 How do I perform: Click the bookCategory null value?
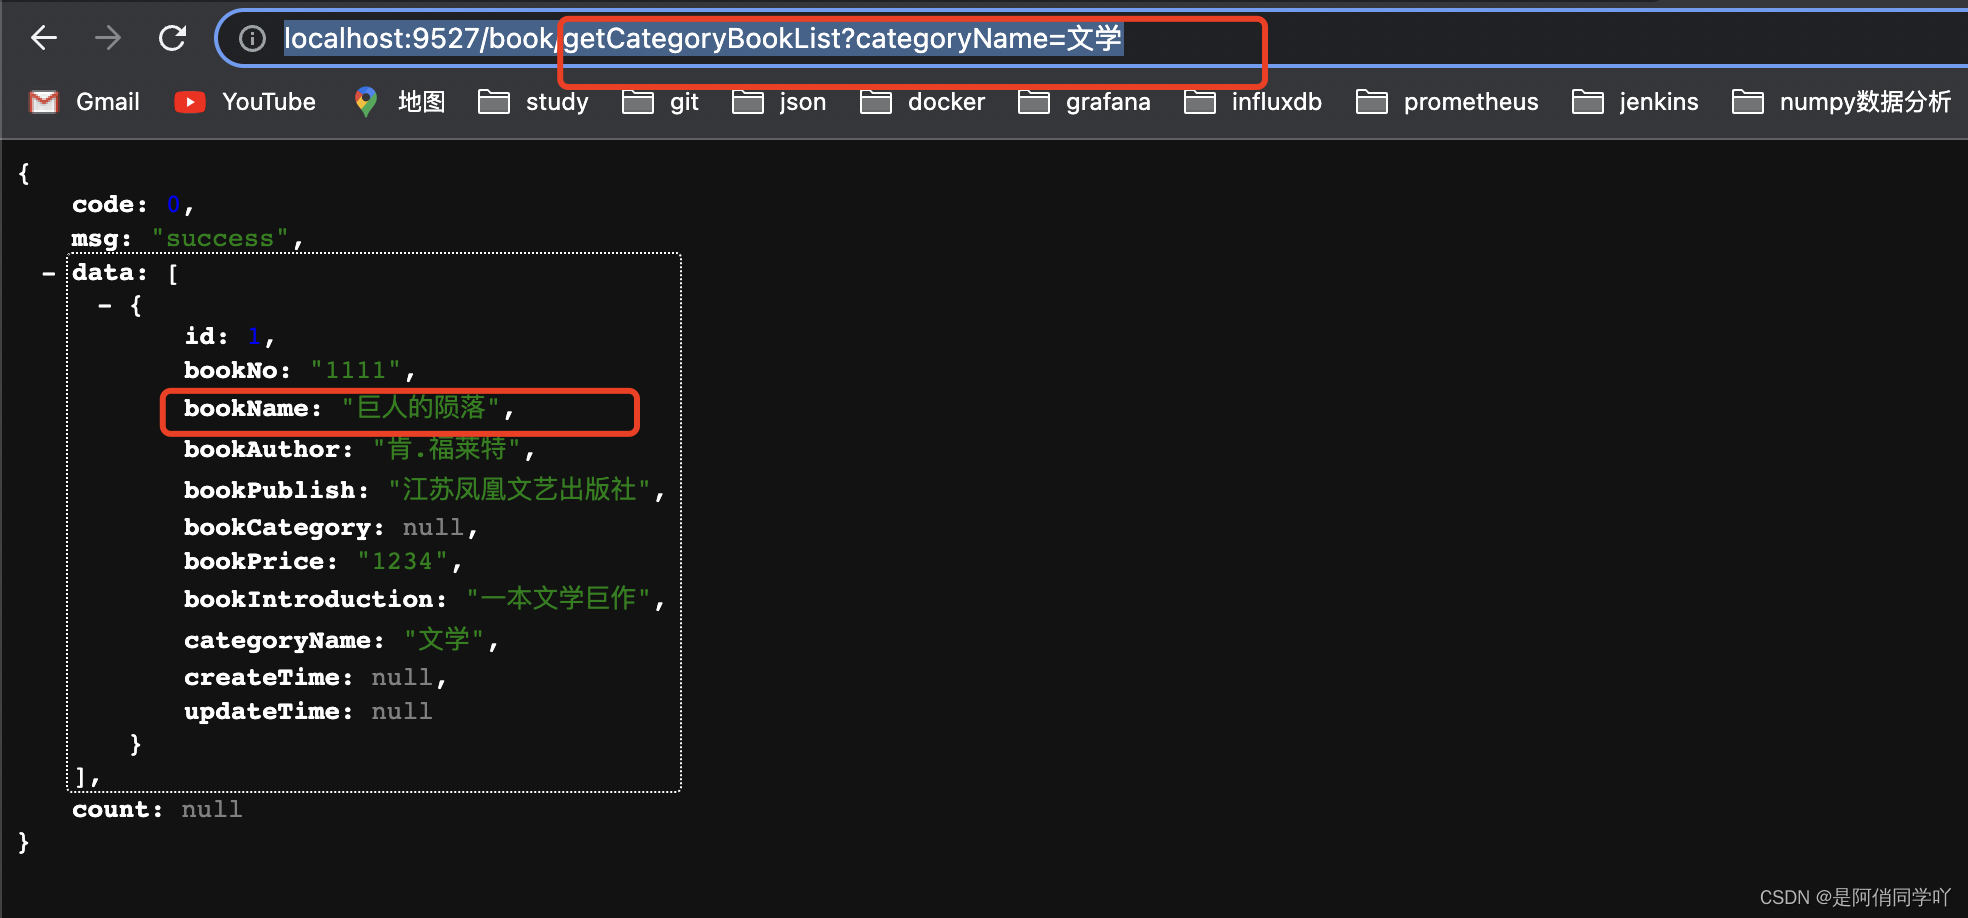coord(433,527)
